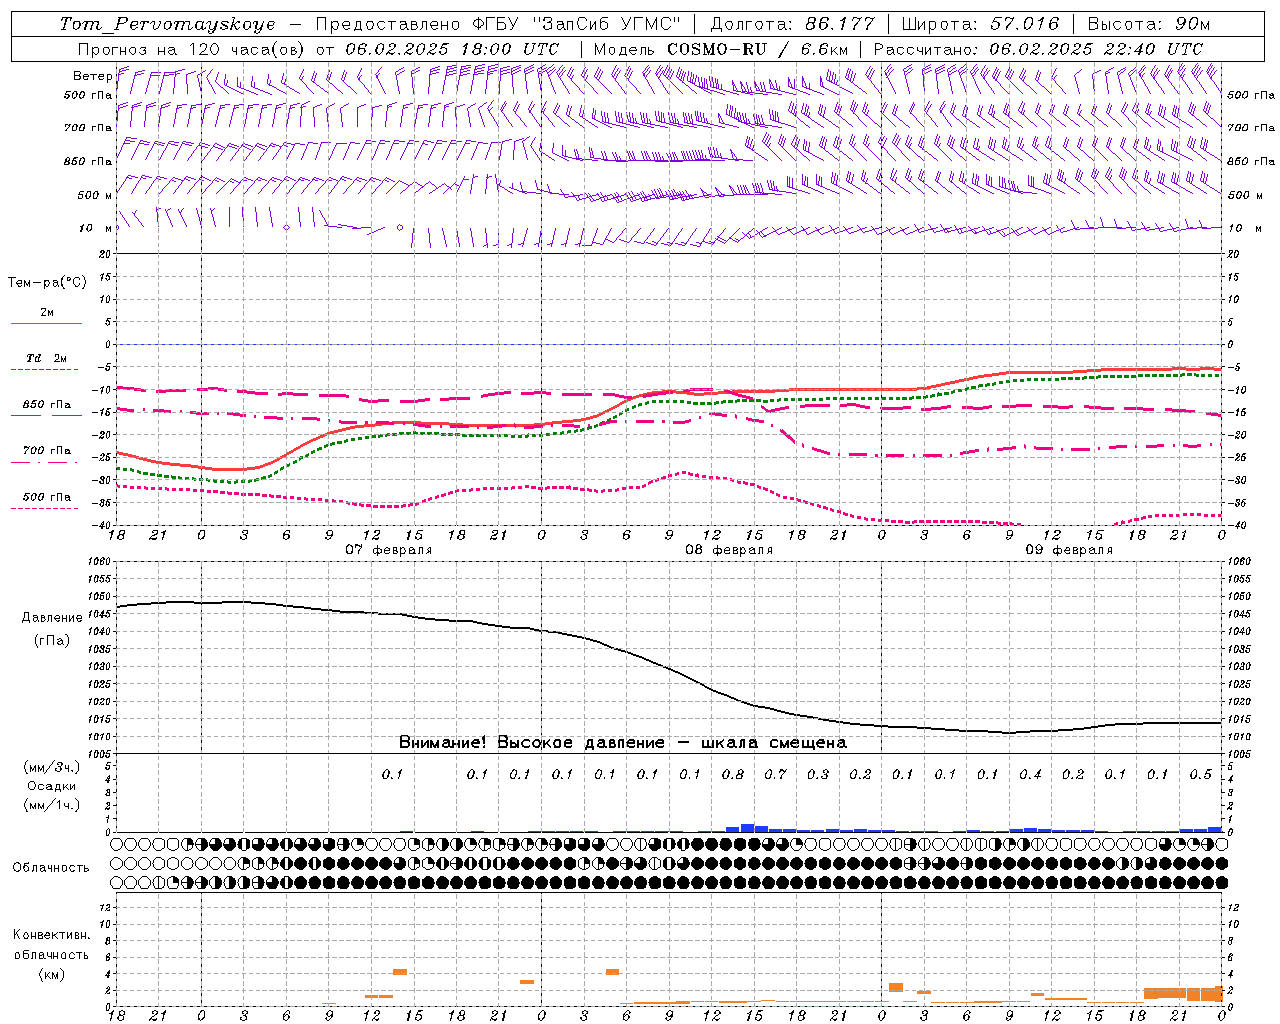This screenshot has width=1280, height=1024.
Task: Click the 'Ветер' wind panel label
Action: [x=93, y=76]
